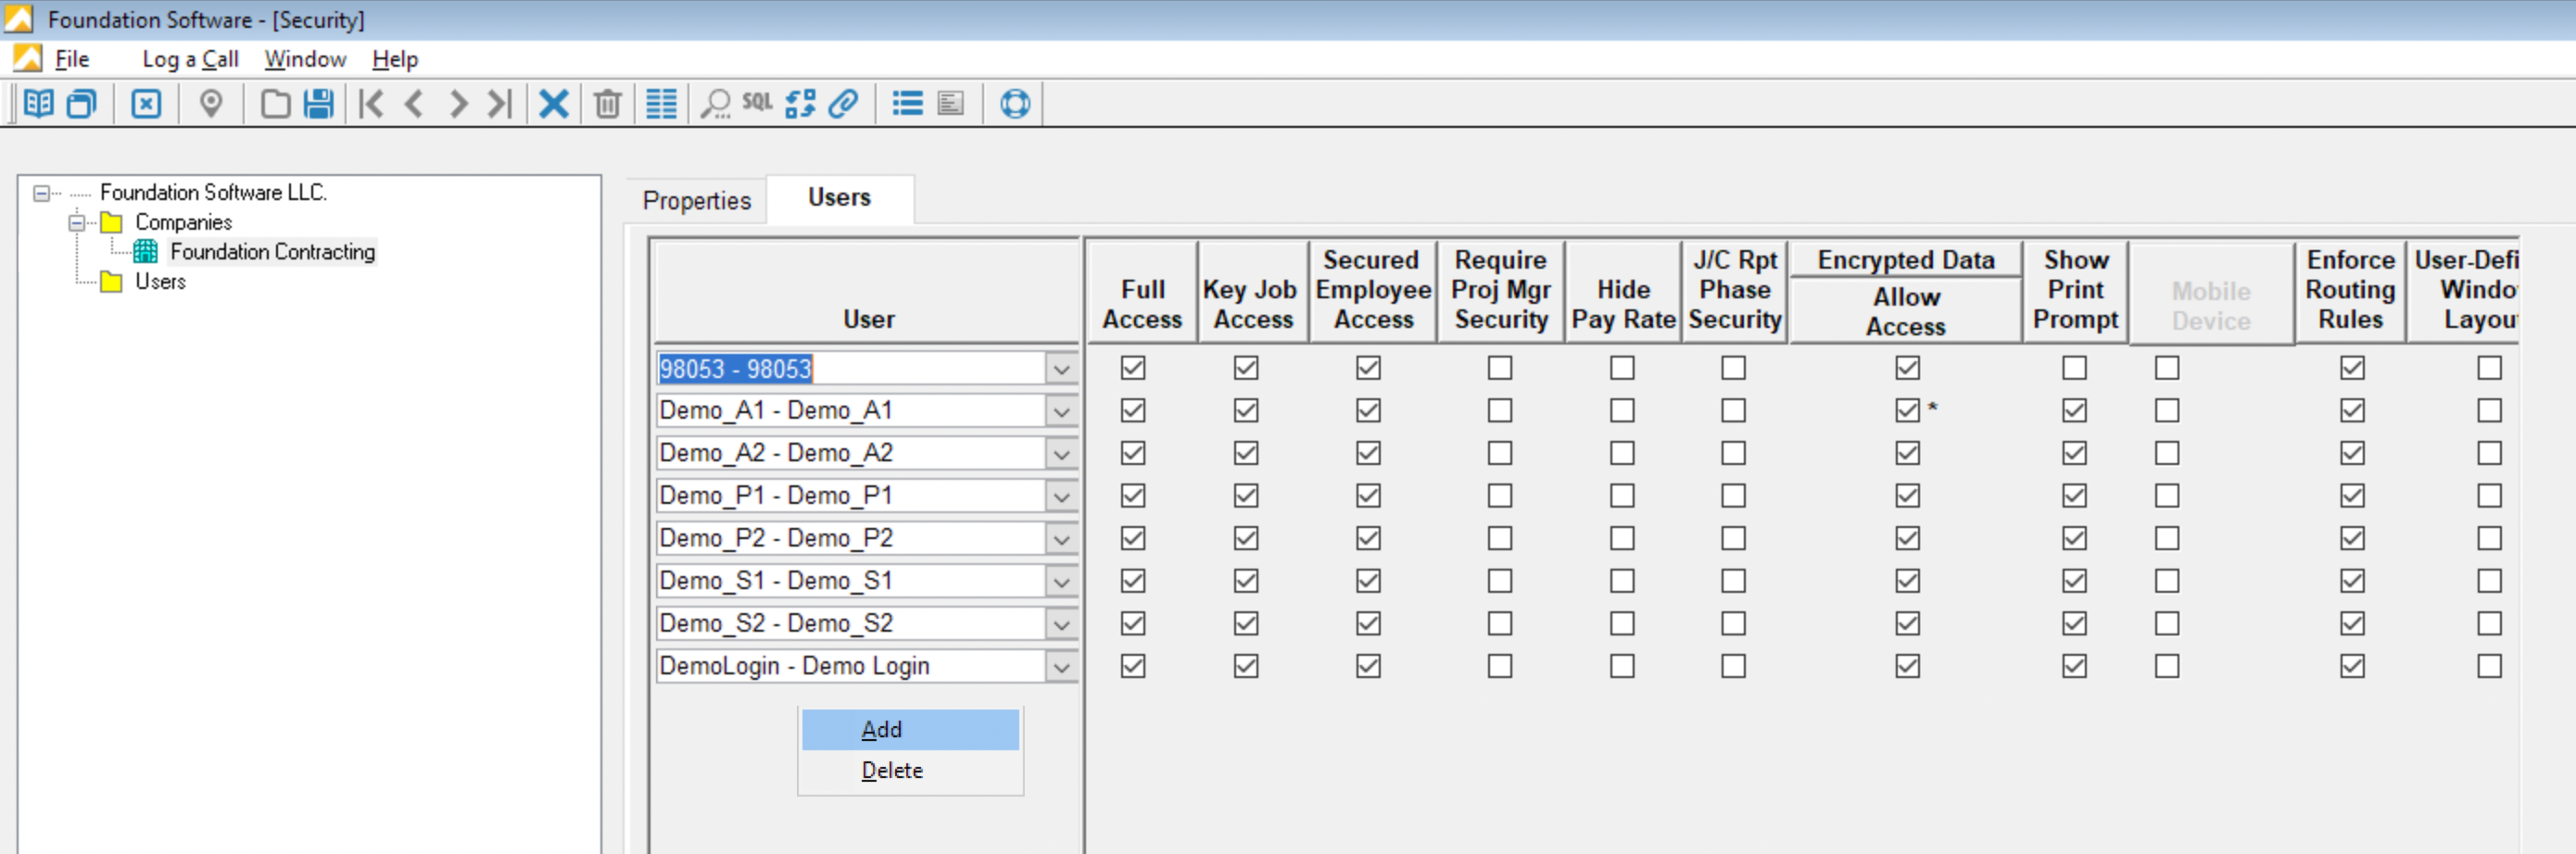Click the blue X cancel icon

[x=553, y=104]
